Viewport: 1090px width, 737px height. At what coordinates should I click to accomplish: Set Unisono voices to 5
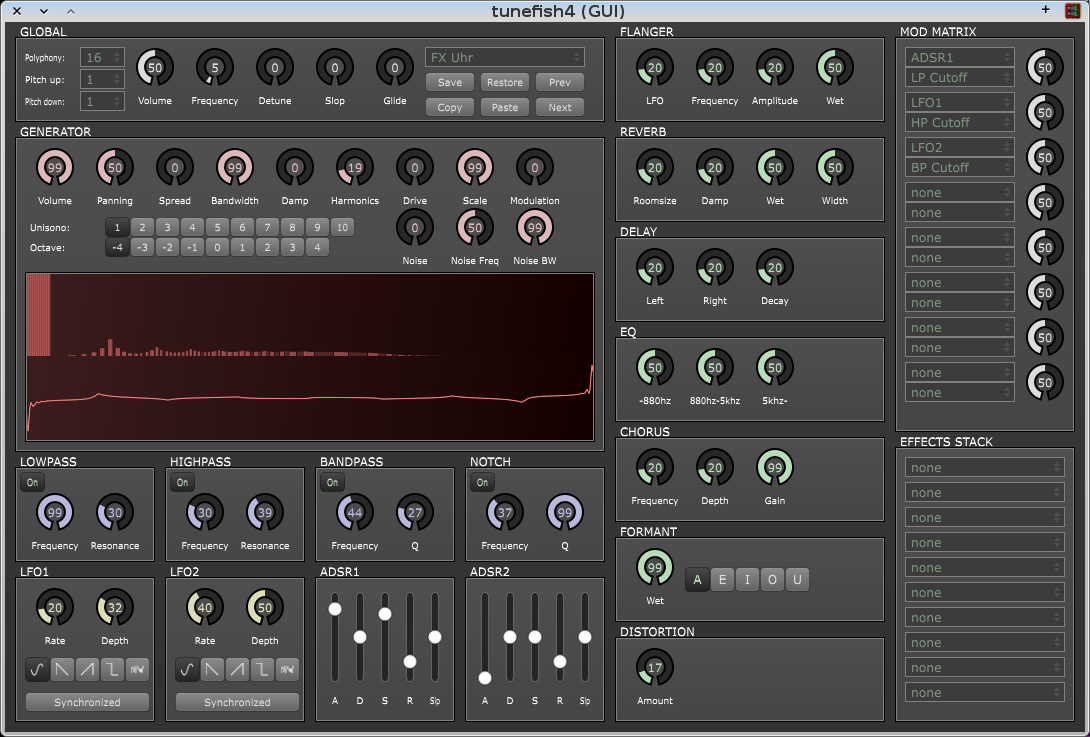point(218,227)
